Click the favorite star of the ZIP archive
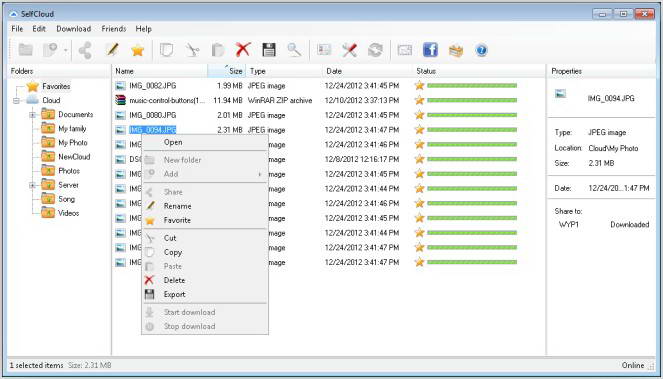The width and height of the screenshot is (663, 379). tap(419, 100)
